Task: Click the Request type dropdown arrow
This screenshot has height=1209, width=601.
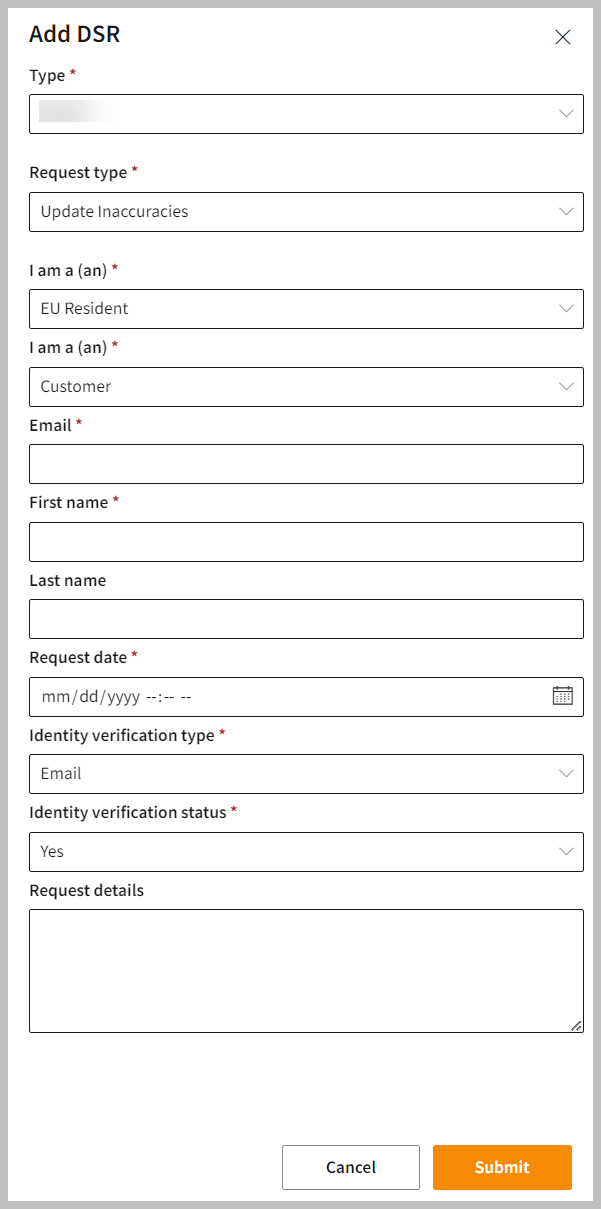Action: point(567,211)
